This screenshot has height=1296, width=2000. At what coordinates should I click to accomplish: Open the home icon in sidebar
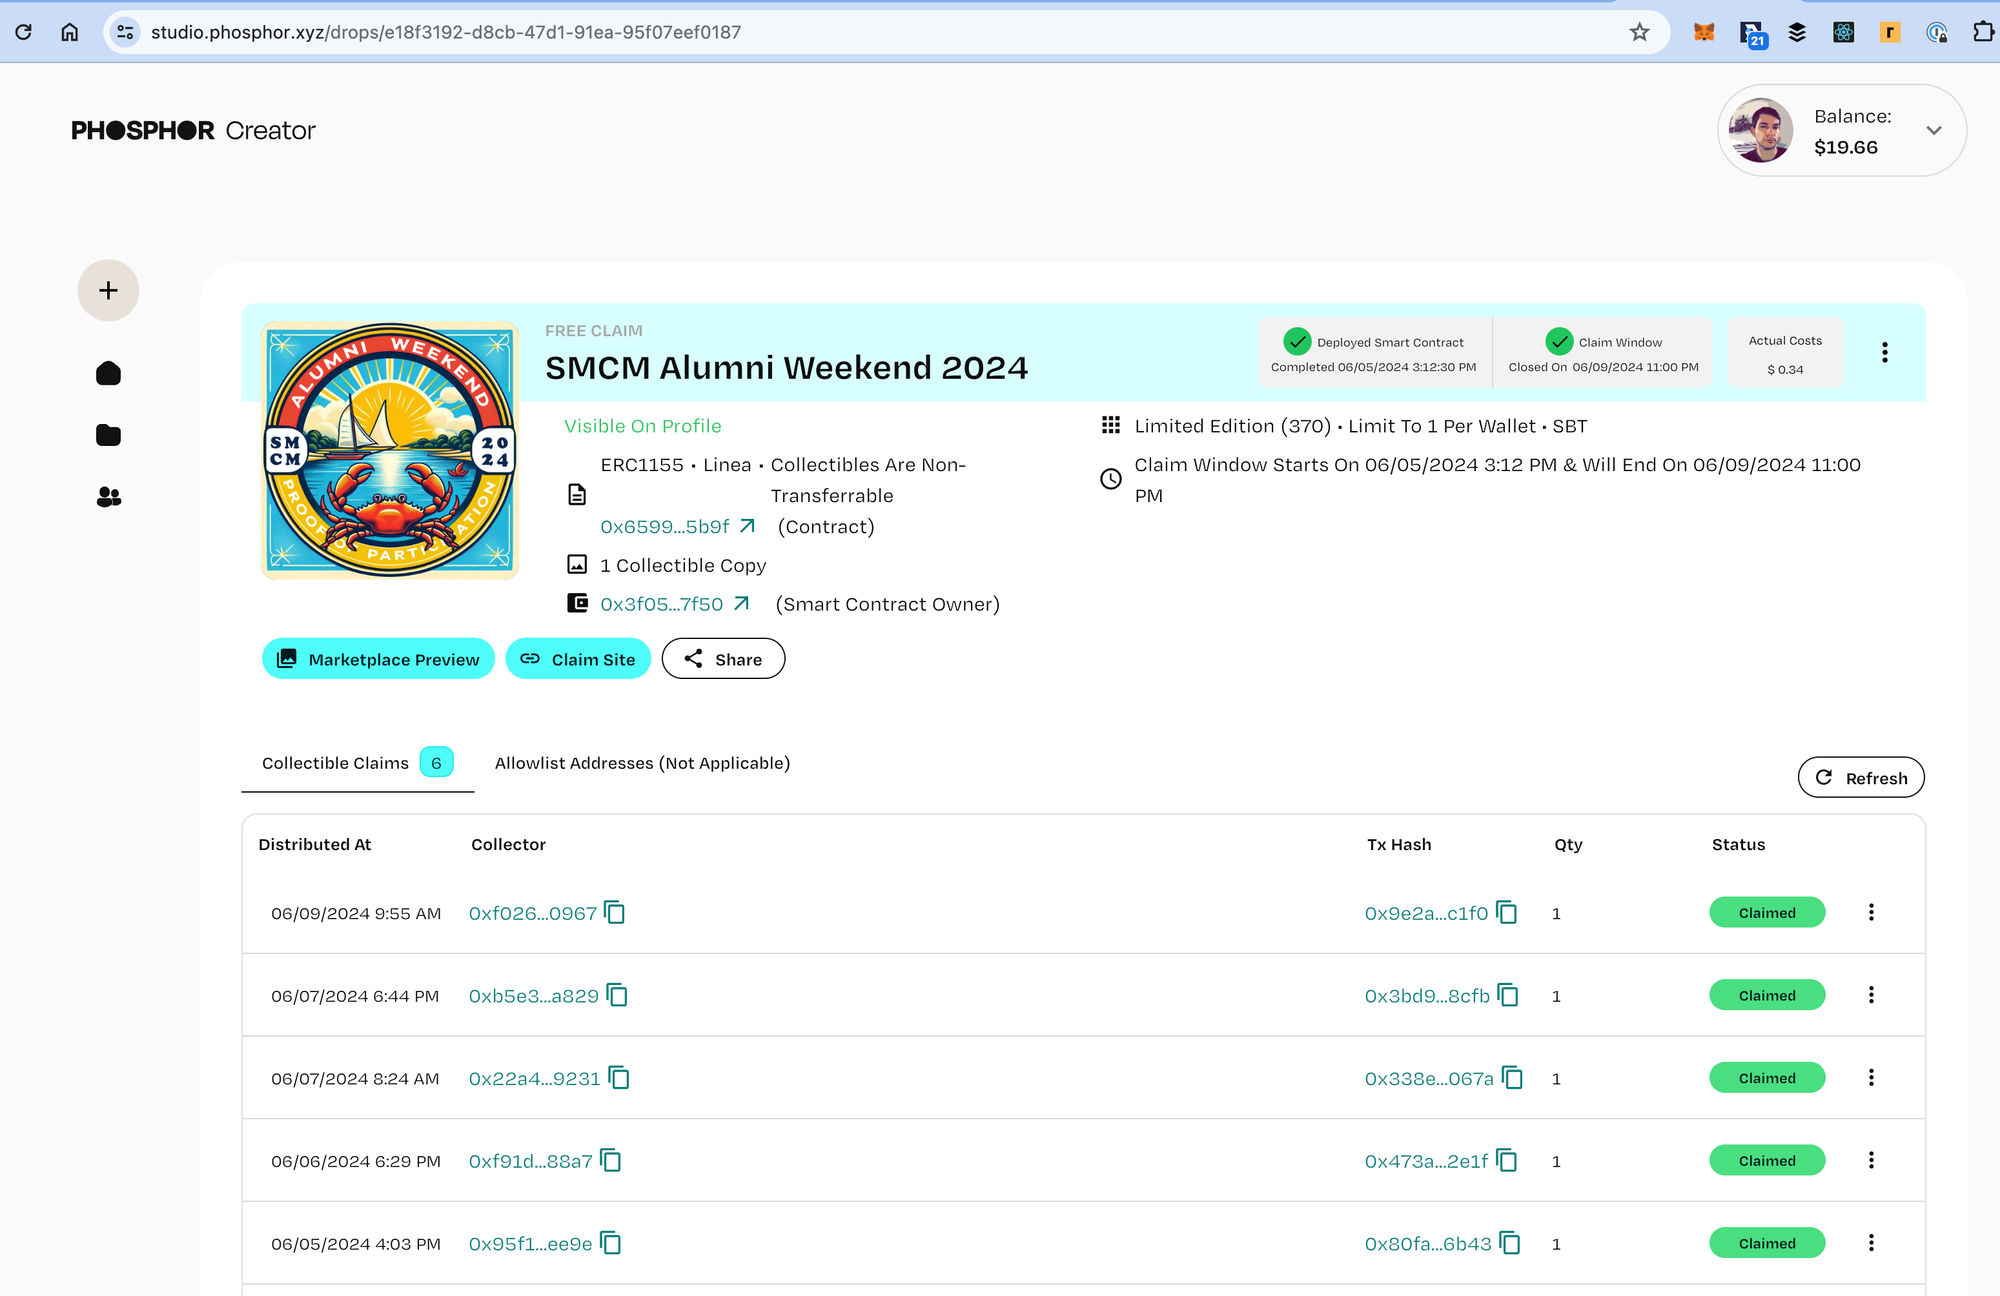coord(108,374)
